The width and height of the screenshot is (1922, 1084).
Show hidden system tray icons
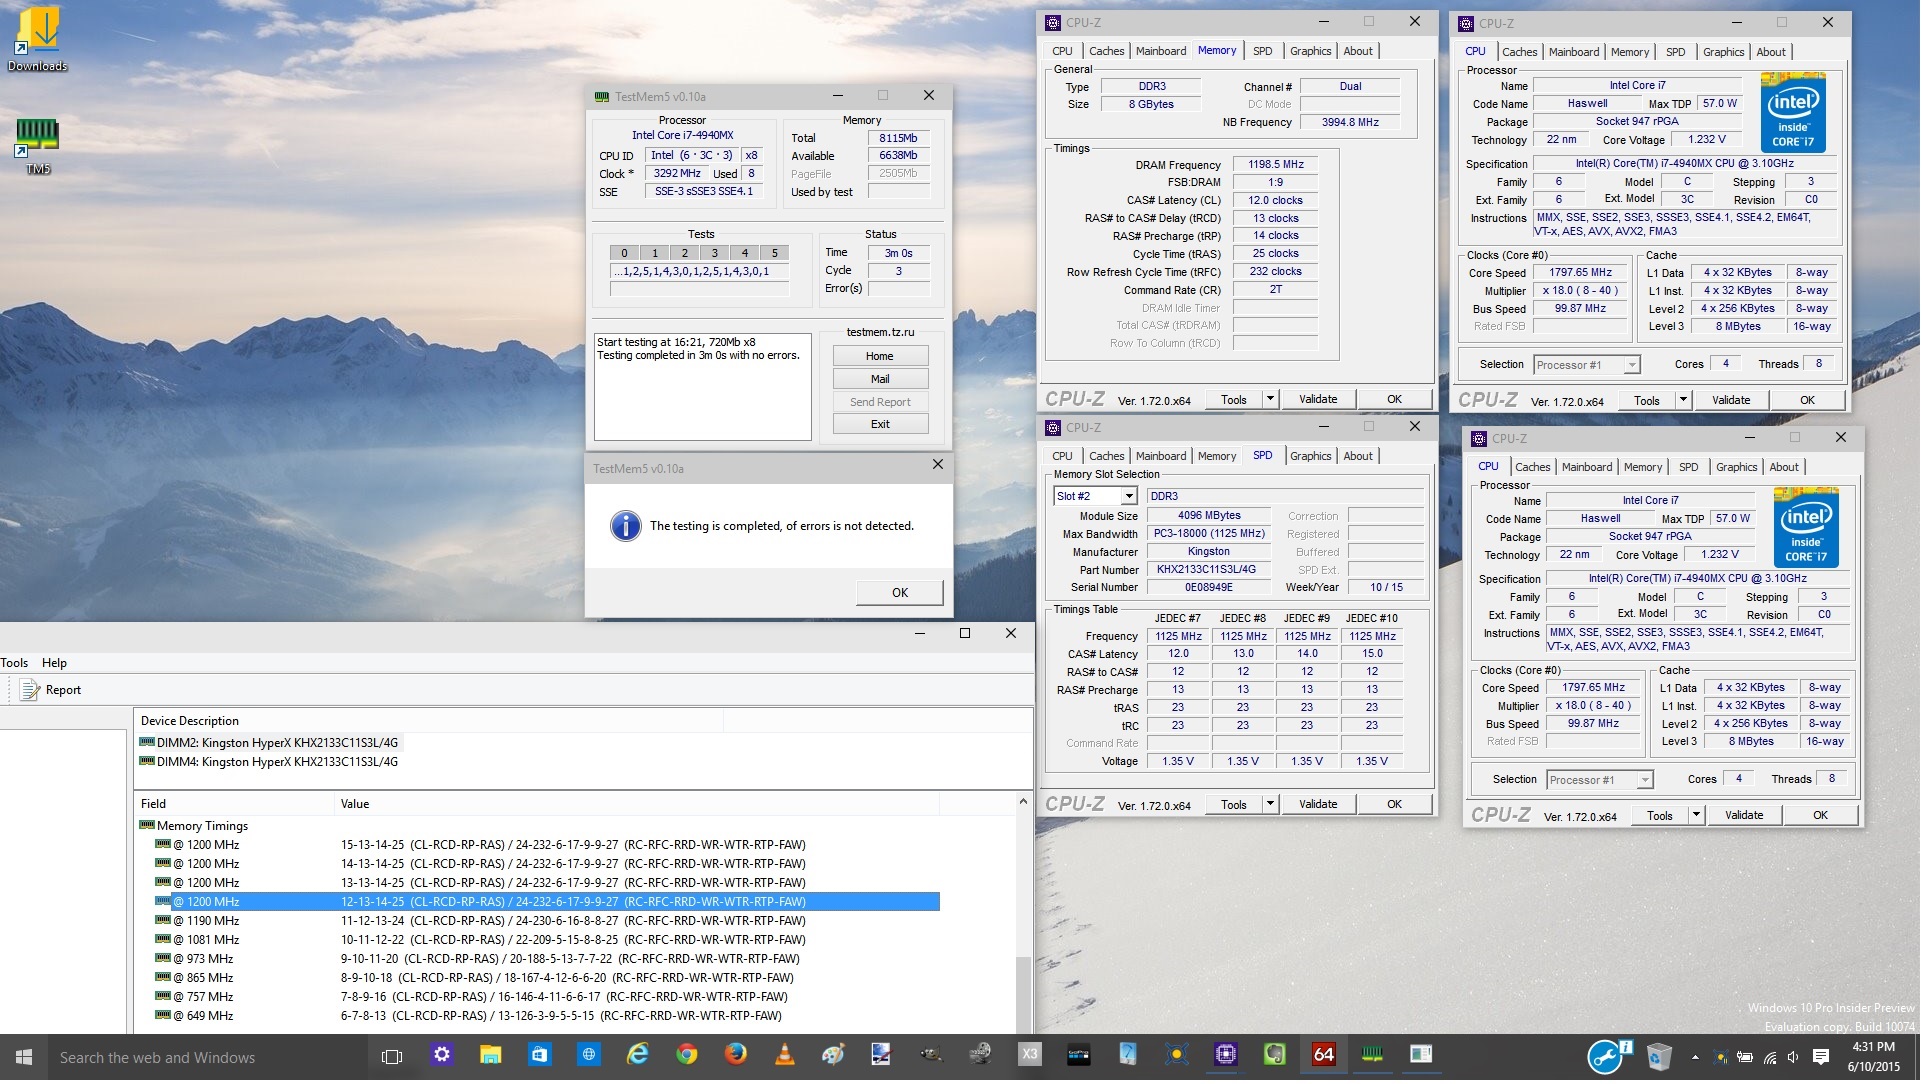coord(1696,1060)
